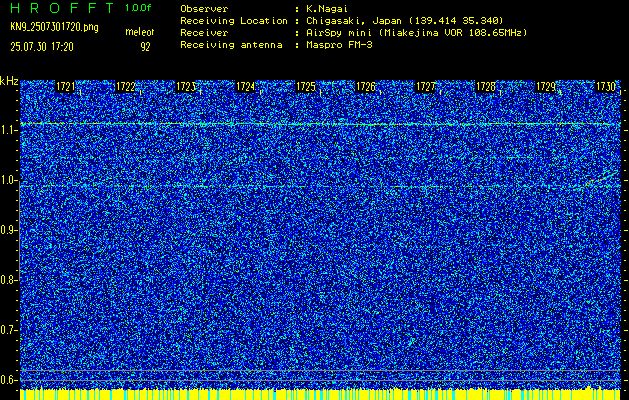
Task: Click the 1721 time marker label
Action: coord(65,87)
